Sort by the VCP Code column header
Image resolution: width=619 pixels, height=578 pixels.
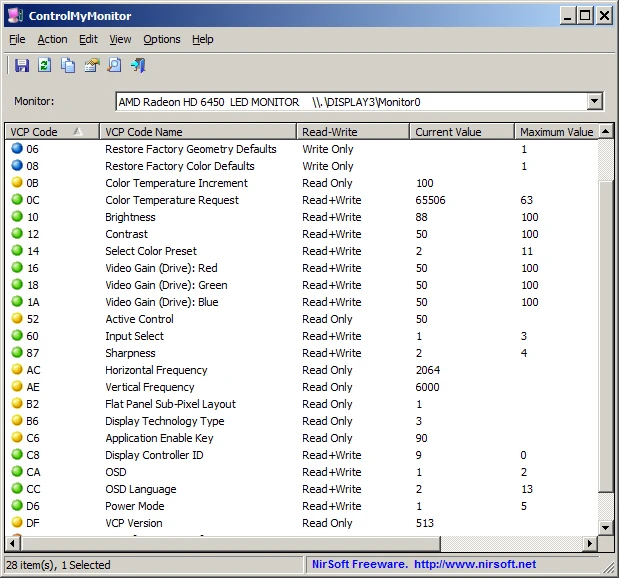pos(52,131)
